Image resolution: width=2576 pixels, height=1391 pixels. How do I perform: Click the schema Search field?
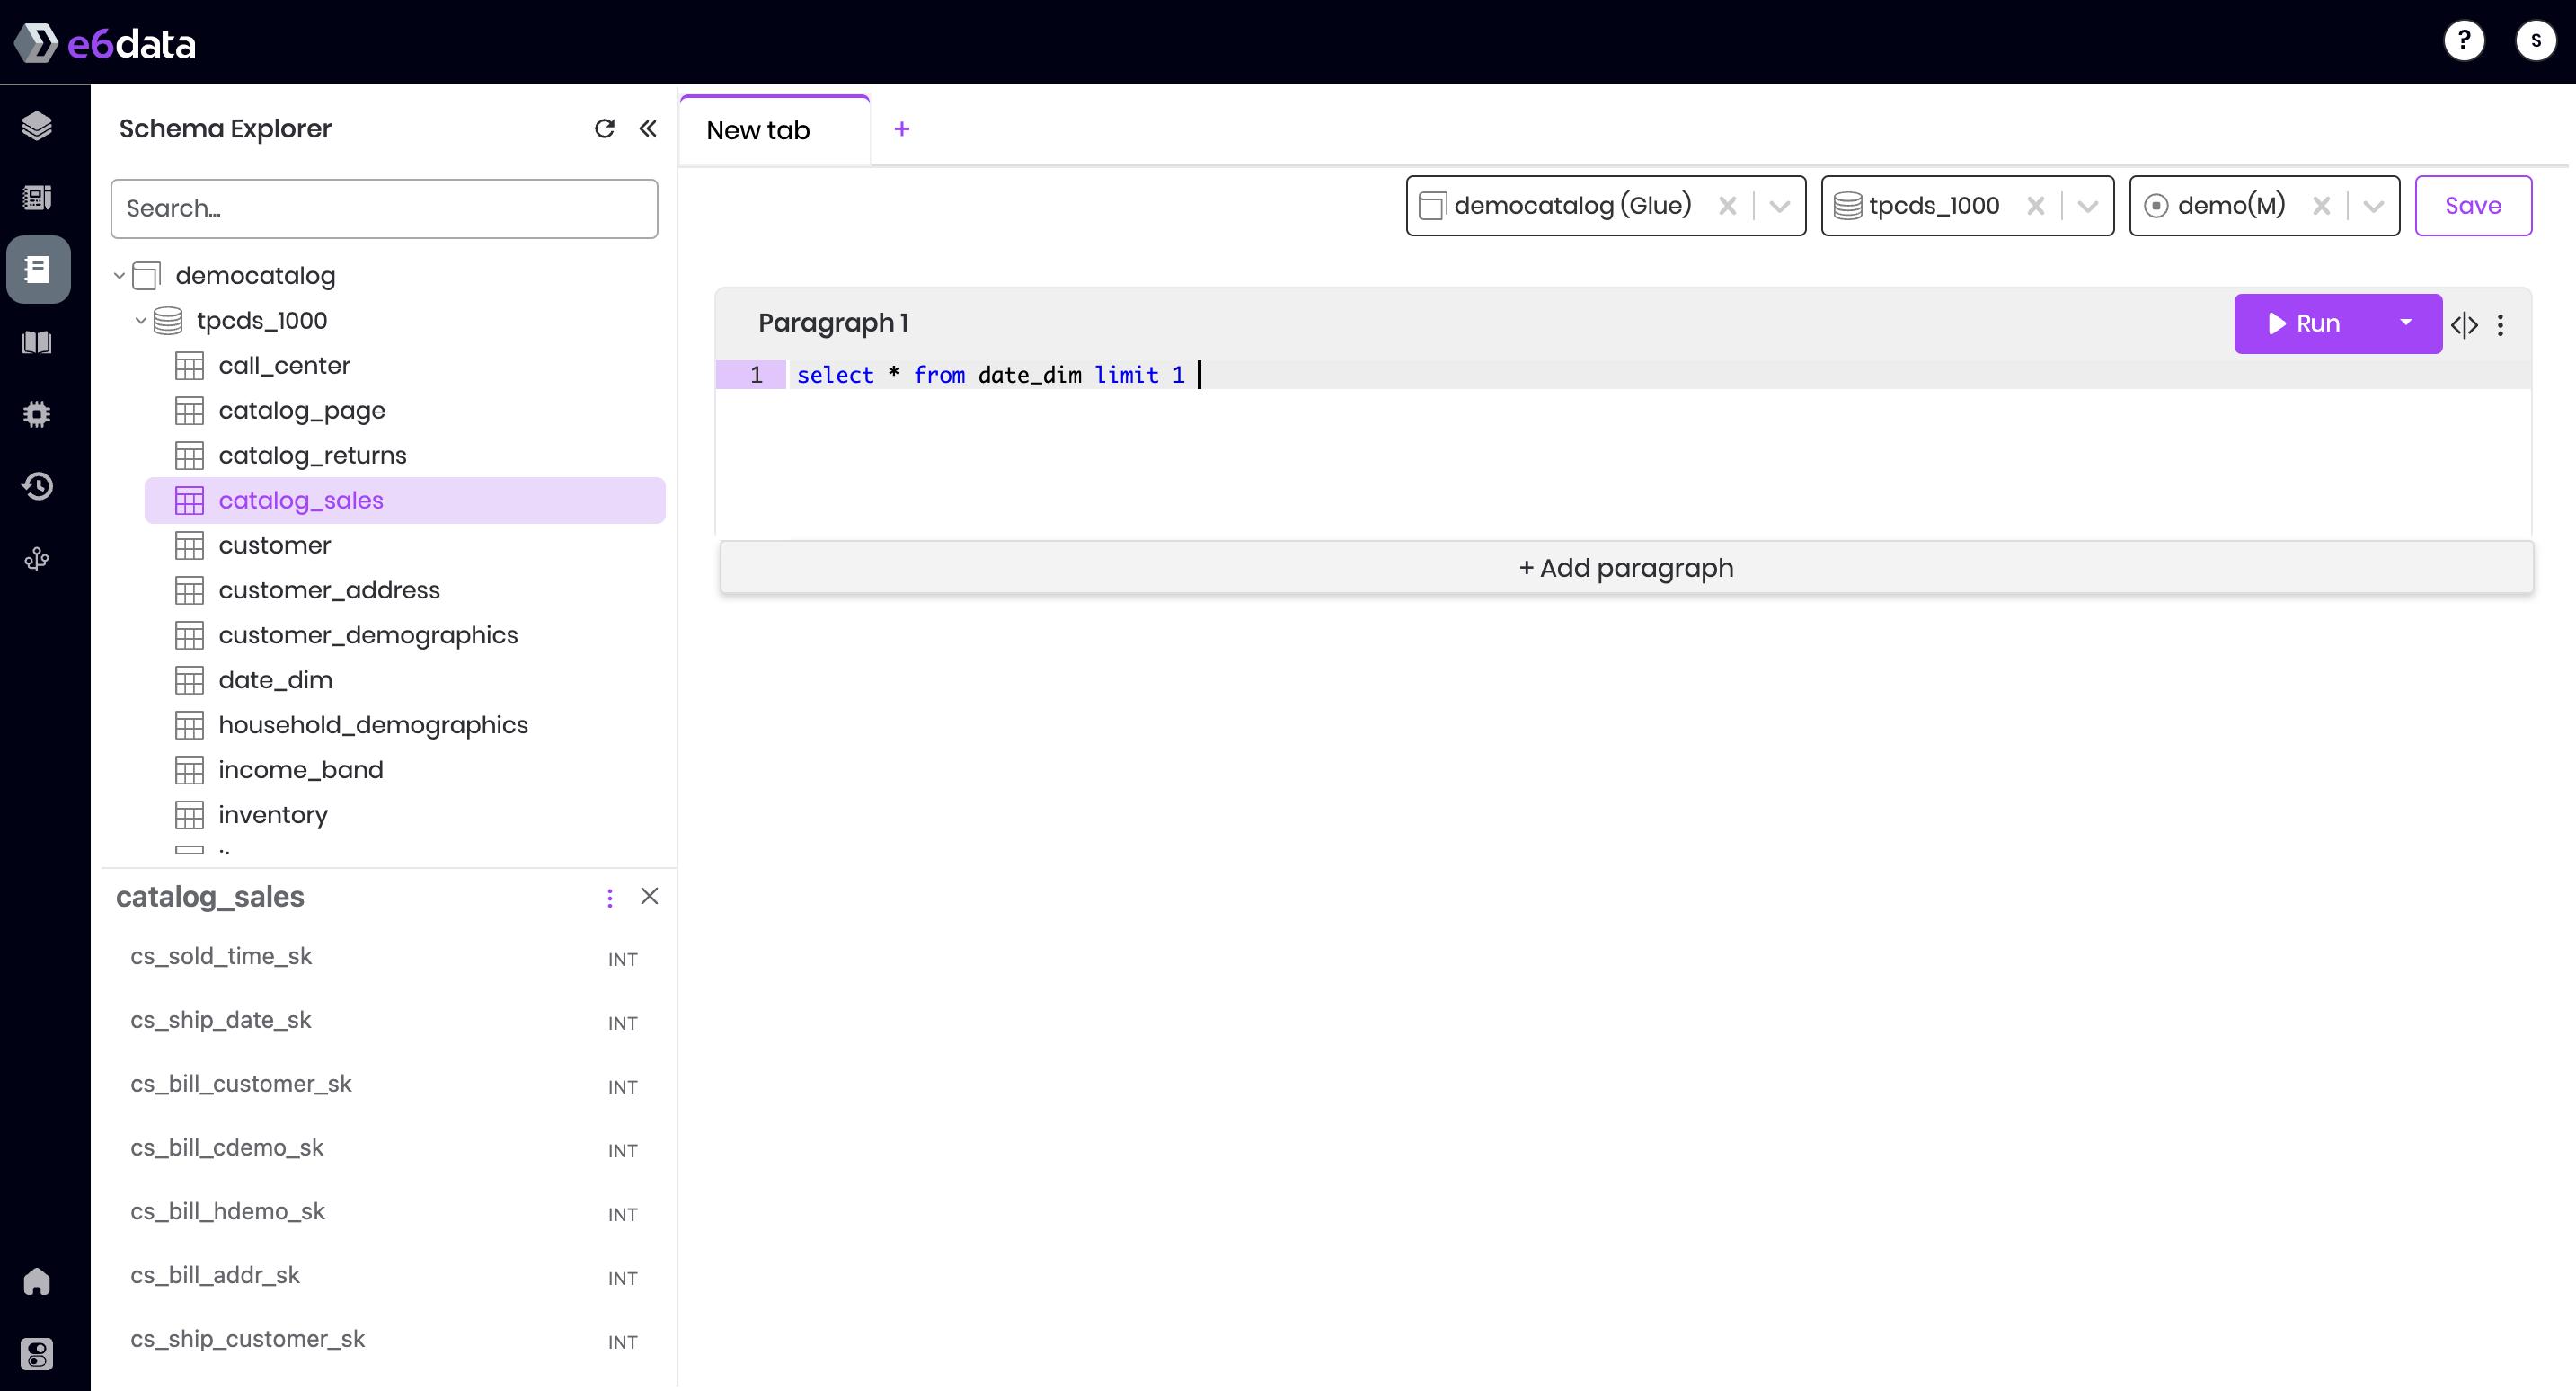click(x=384, y=208)
